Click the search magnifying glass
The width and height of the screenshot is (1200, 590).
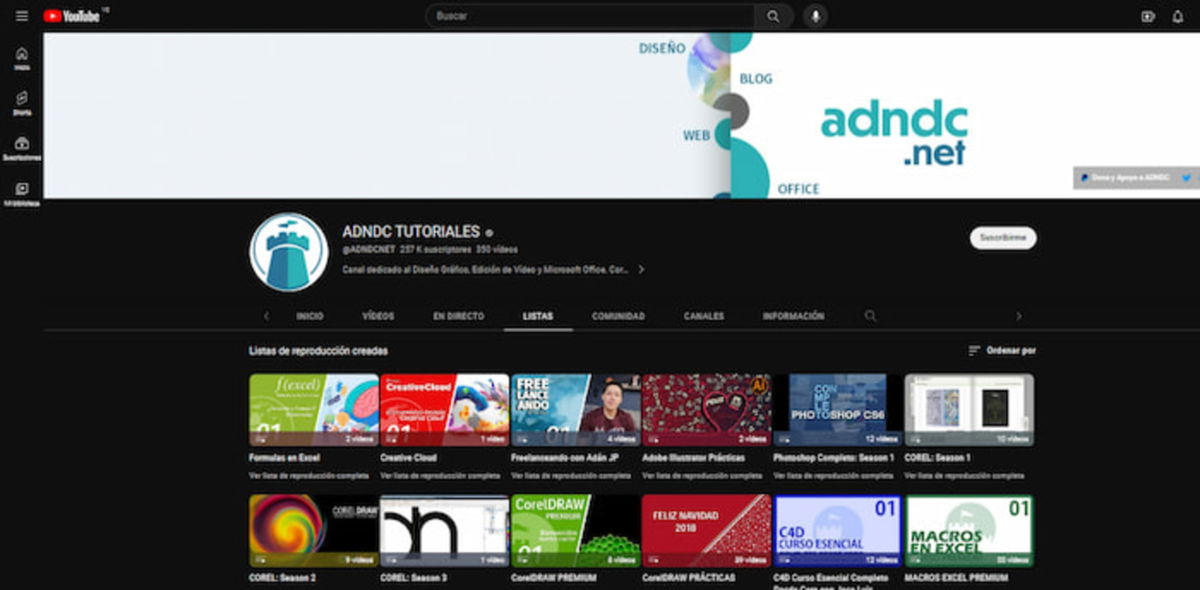coord(773,16)
